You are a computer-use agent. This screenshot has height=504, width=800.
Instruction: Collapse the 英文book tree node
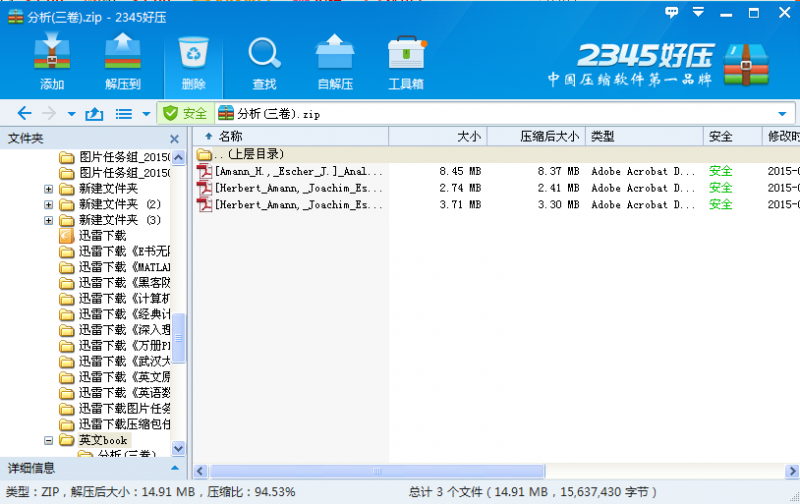click(x=48, y=440)
